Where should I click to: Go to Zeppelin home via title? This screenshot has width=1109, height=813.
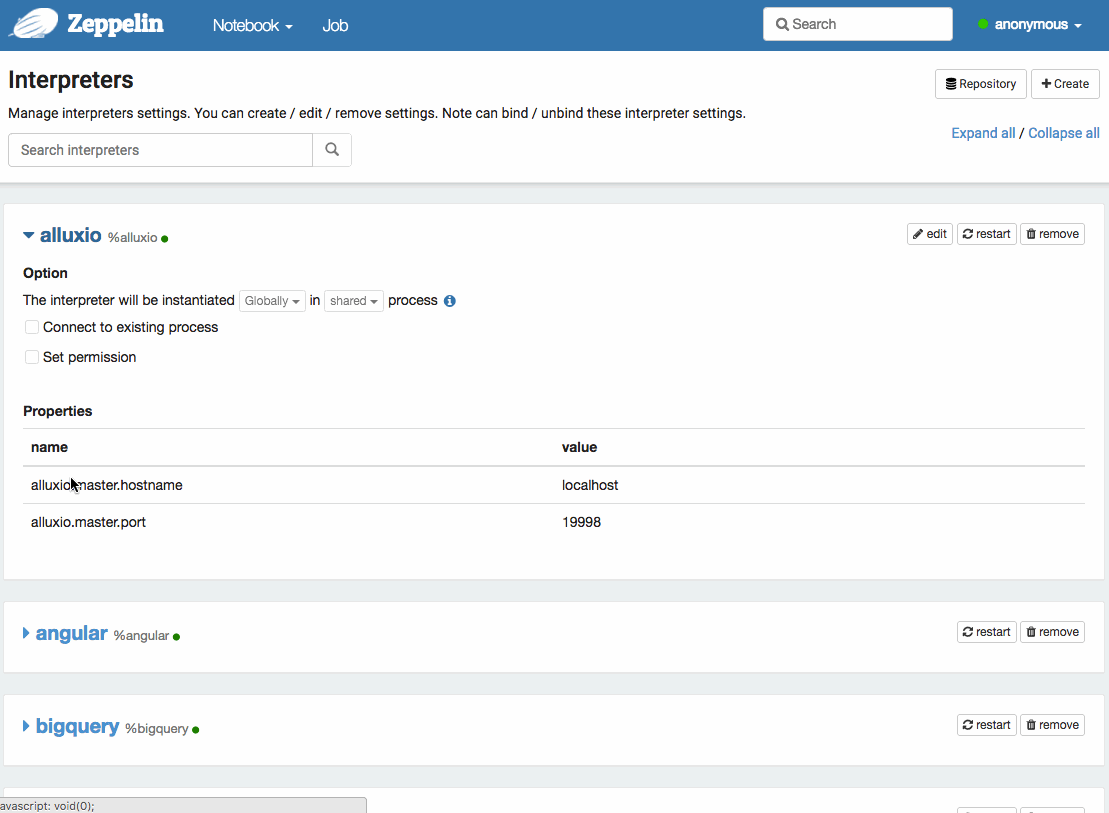tap(115, 24)
